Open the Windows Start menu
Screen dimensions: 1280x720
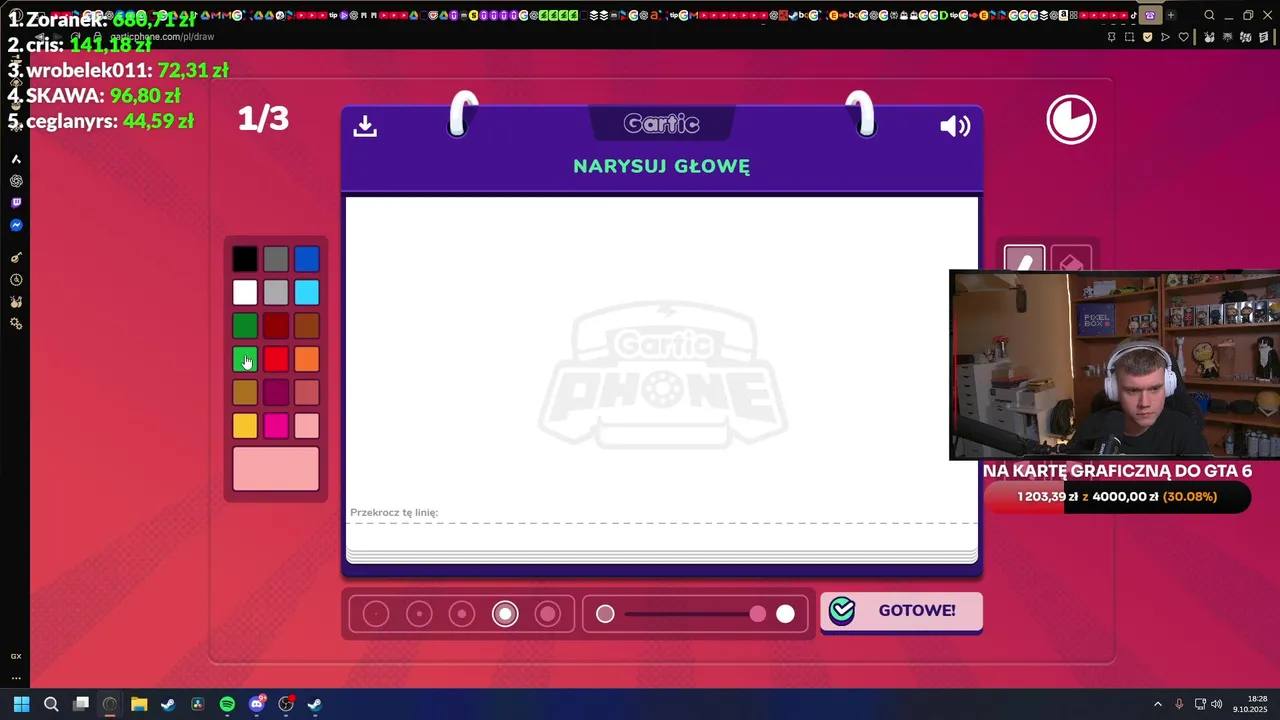[21, 704]
